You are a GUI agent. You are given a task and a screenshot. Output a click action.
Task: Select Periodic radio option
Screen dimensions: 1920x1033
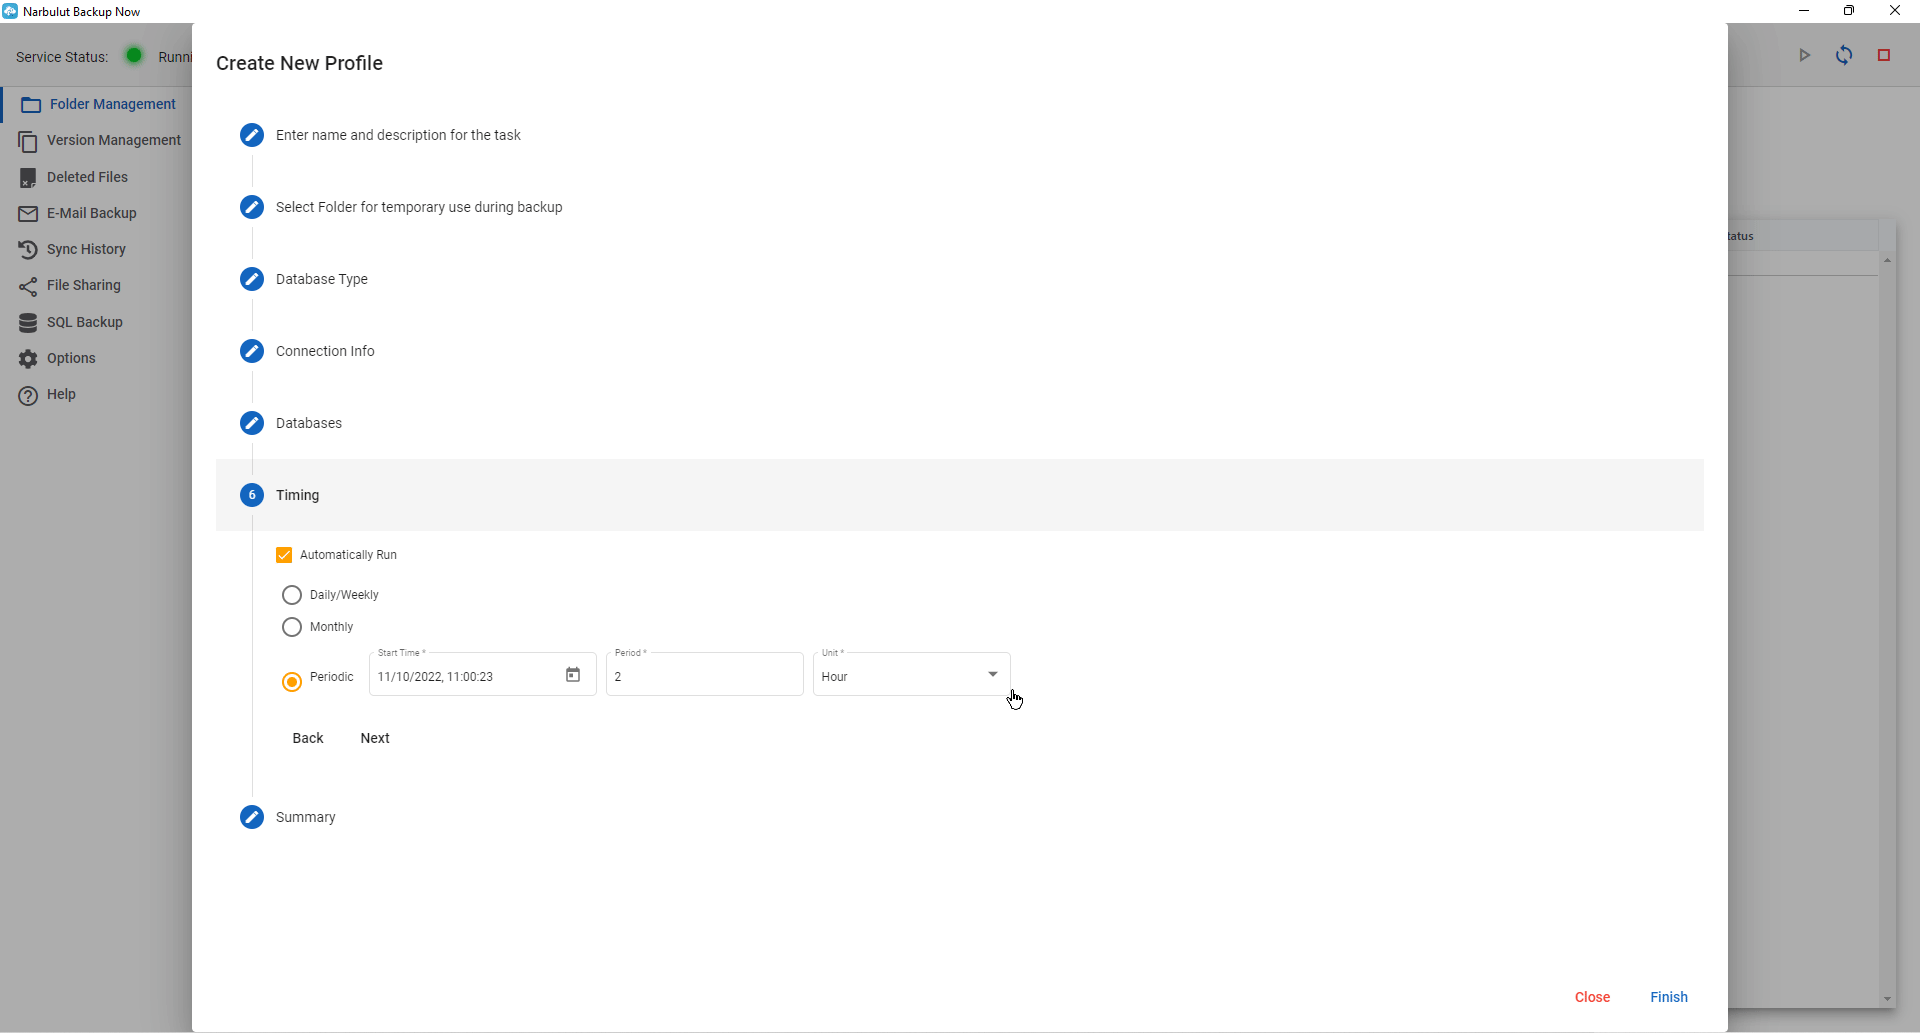click(x=292, y=682)
